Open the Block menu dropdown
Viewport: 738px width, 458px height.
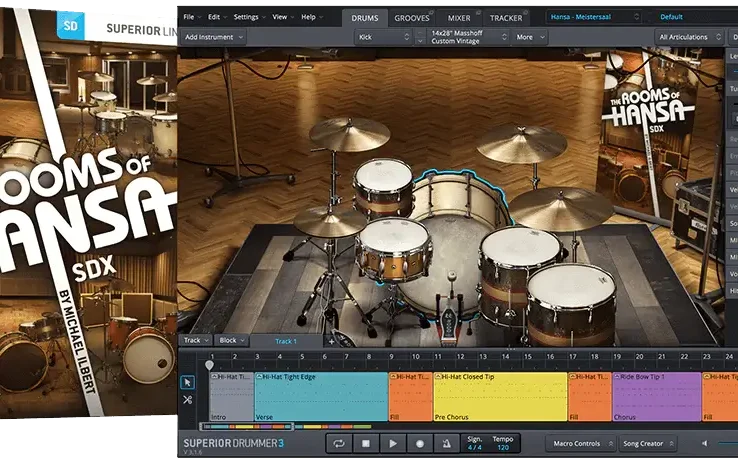(231, 340)
